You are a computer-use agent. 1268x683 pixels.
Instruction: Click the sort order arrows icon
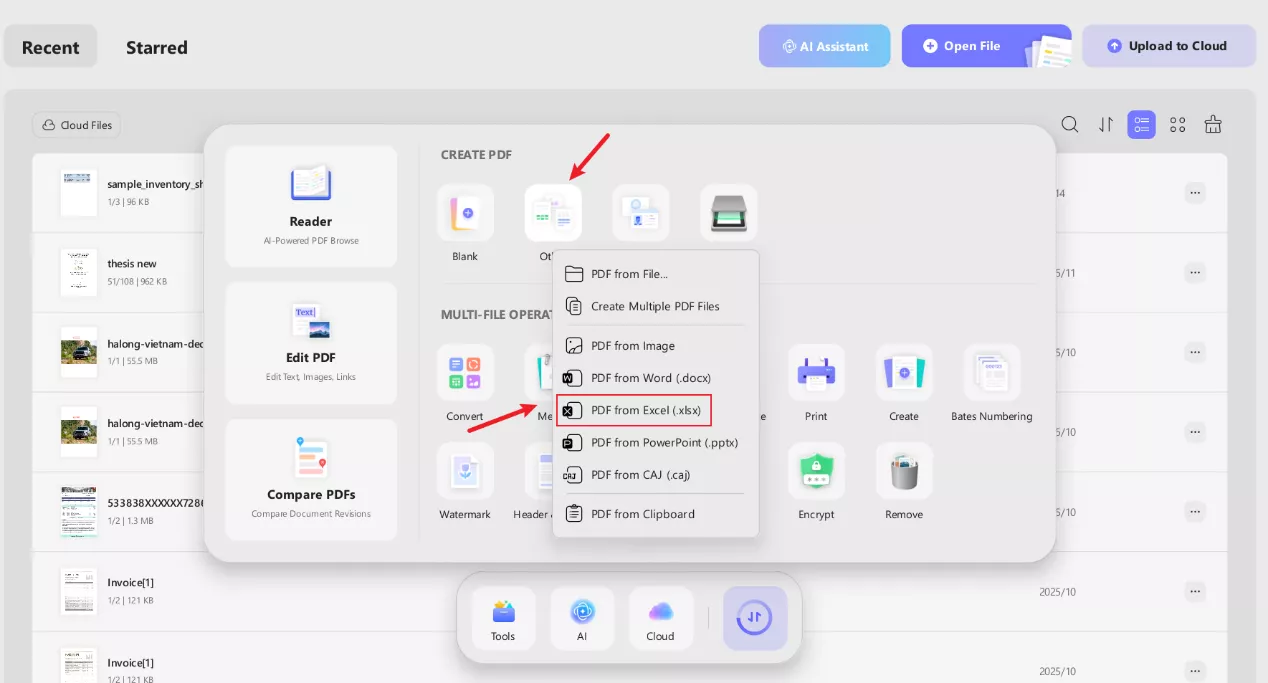tap(1106, 125)
